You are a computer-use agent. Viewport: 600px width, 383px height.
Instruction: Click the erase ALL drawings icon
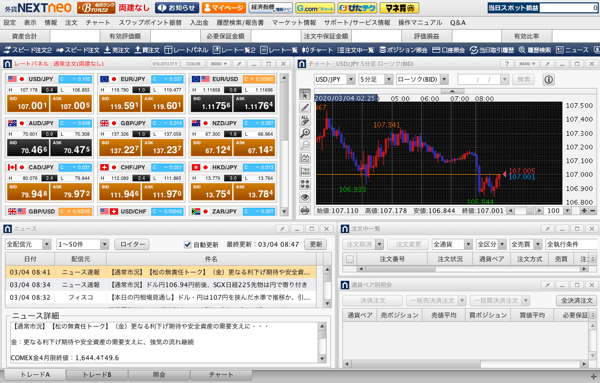(x=305, y=121)
